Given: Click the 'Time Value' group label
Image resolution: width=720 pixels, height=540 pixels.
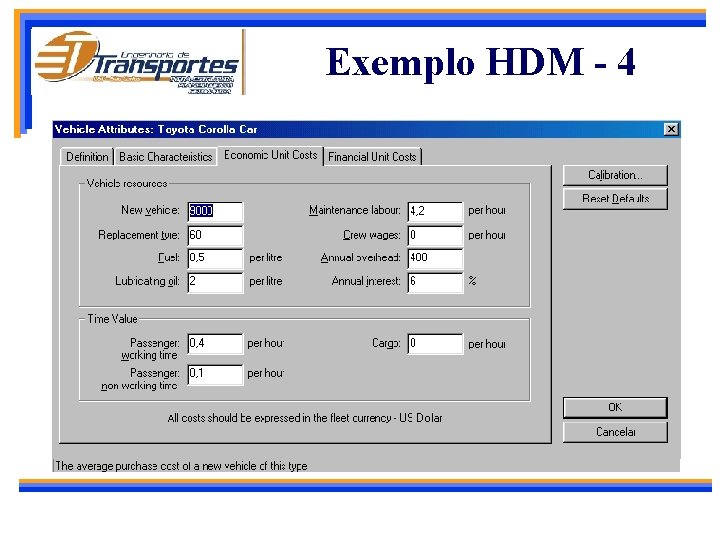Looking at the screenshot, I should [112, 319].
